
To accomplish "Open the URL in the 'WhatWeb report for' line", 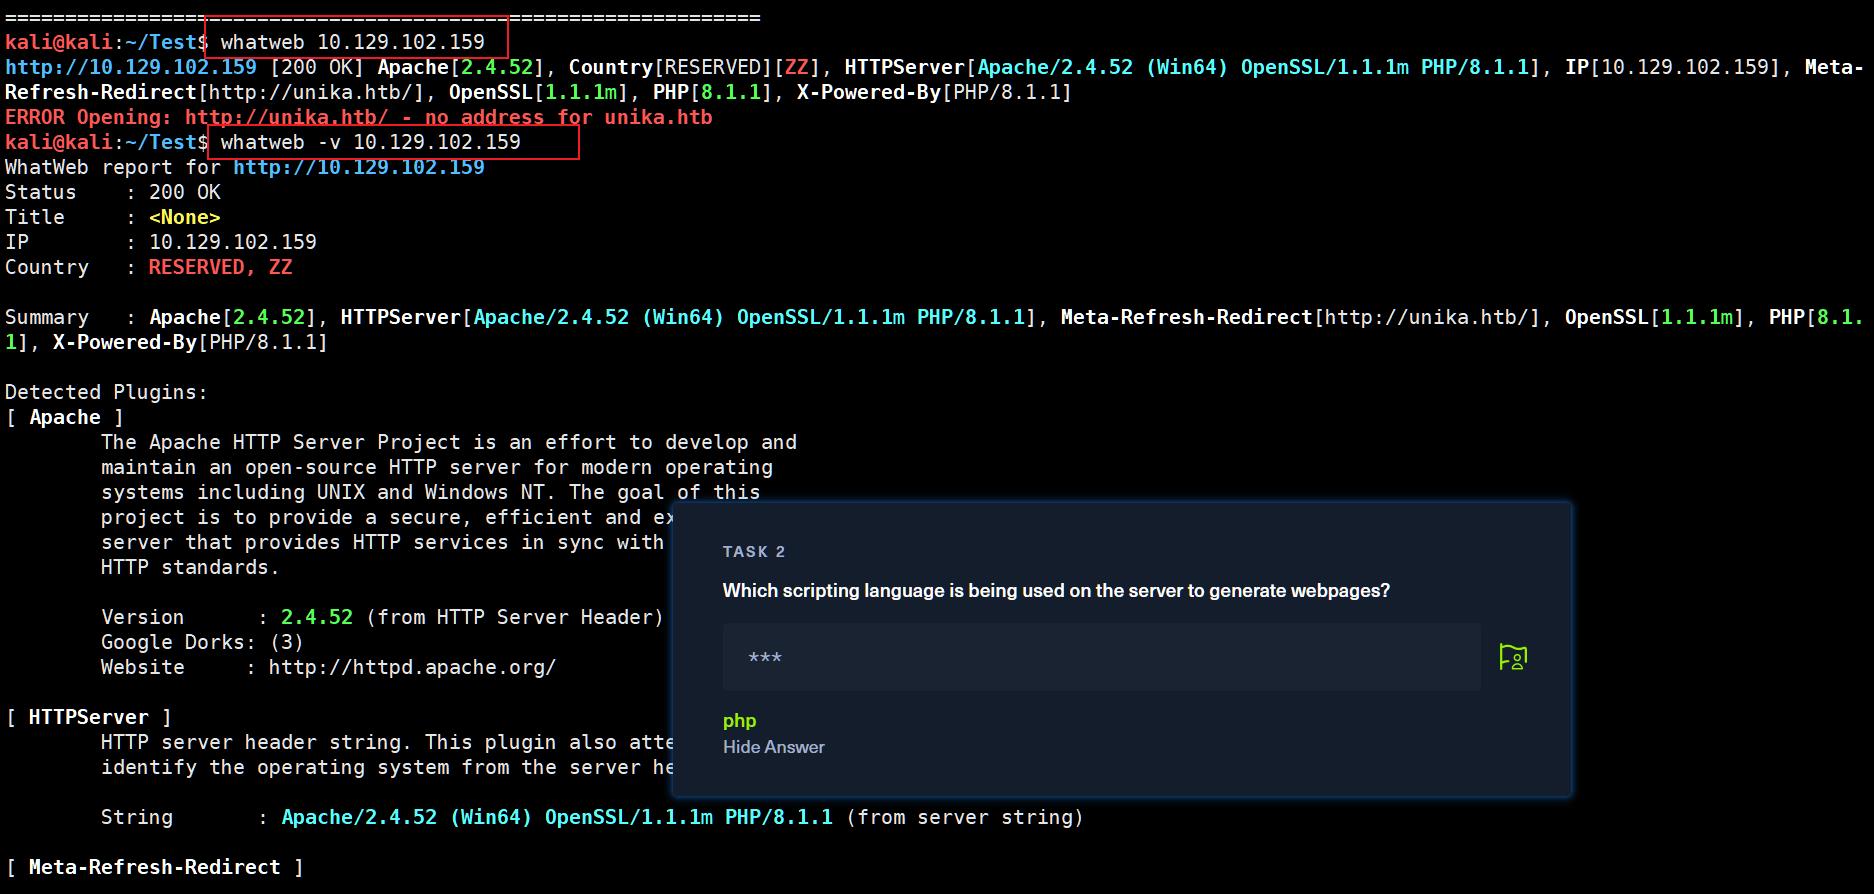I will click(359, 167).
